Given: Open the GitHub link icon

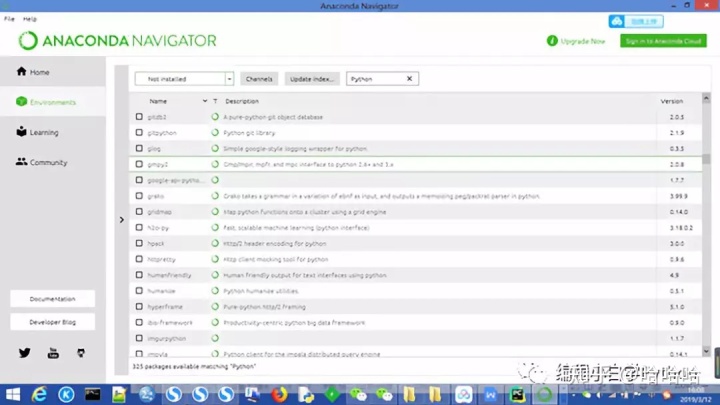Looking at the screenshot, I should [81, 353].
